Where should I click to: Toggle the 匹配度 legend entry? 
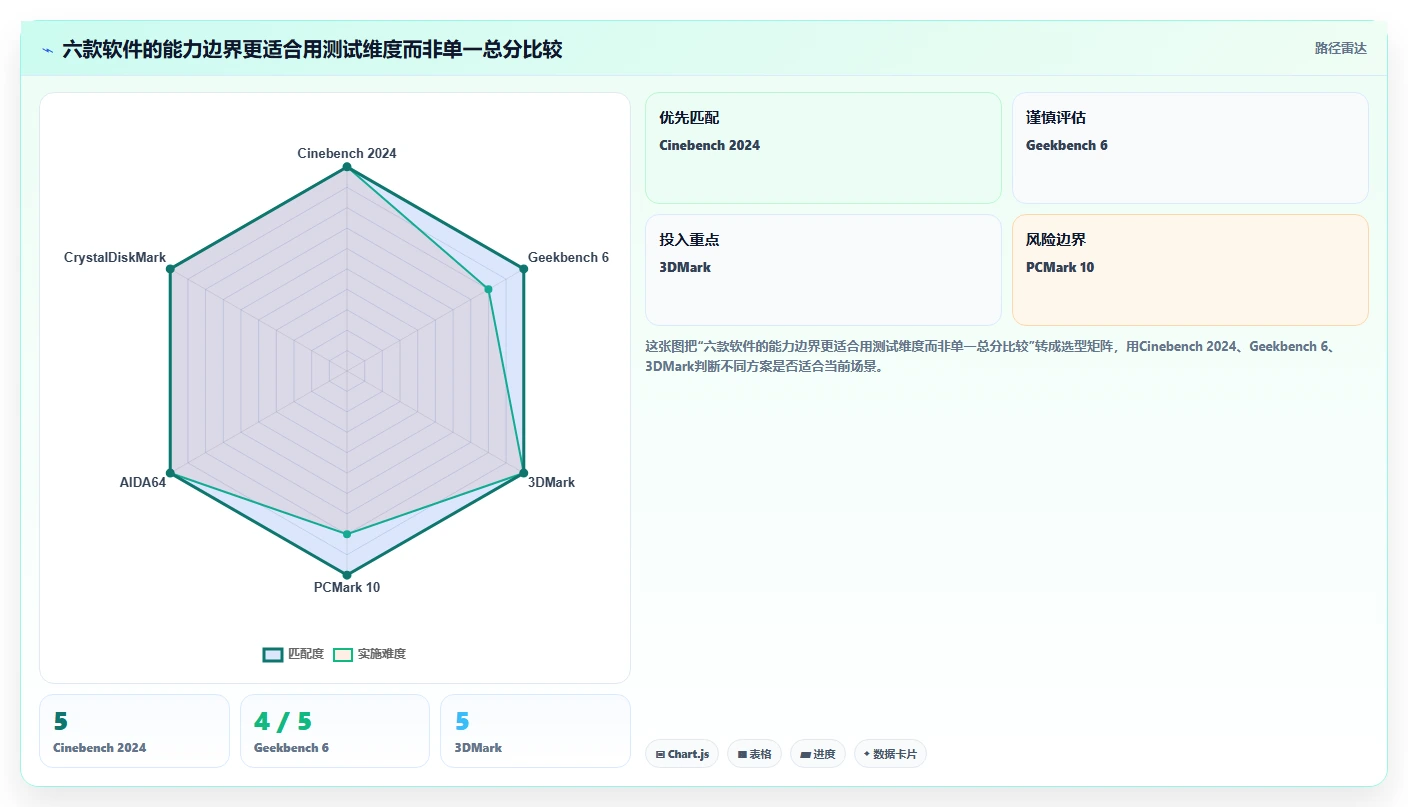[293, 654]
